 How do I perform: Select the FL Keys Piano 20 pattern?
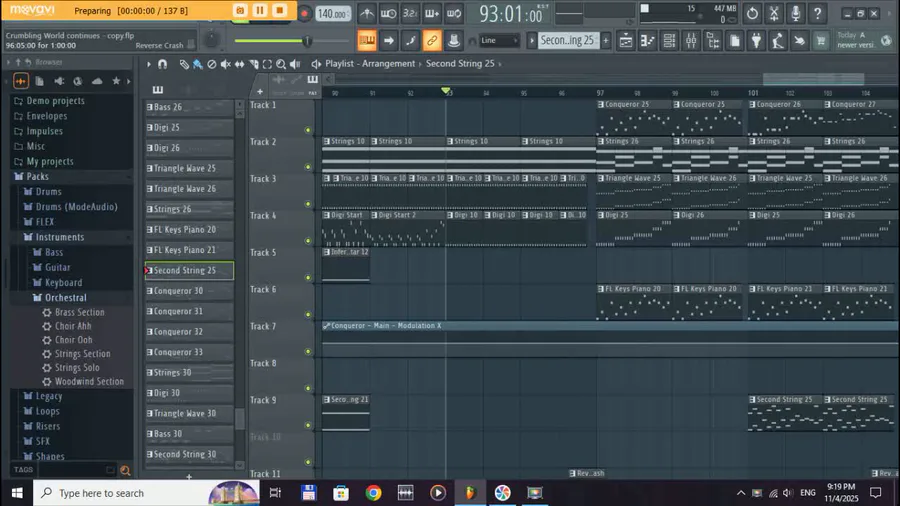click(189, 229)
